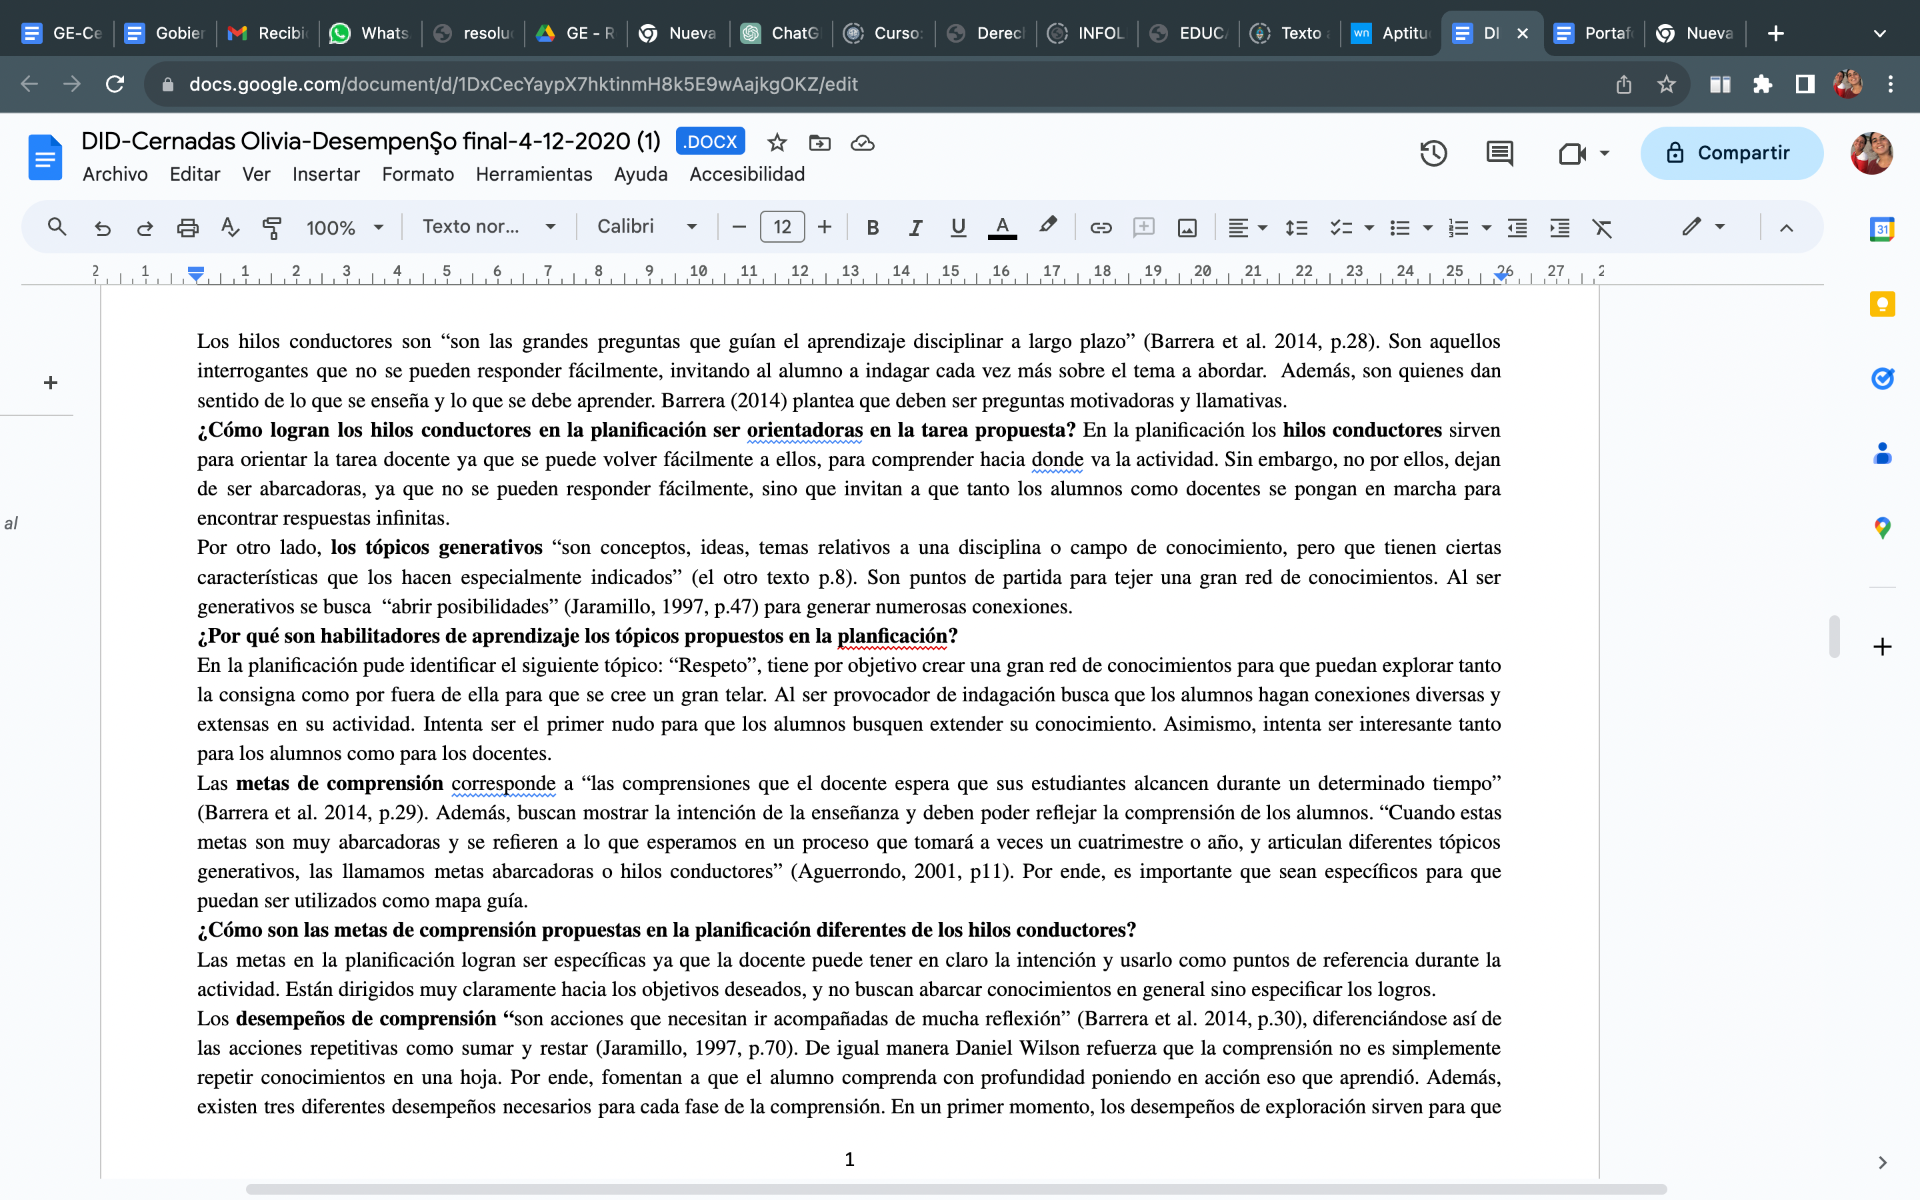Viewport: 1920px width, 1200px height.
Task: Hide the side panel with the arrow
Action: [x=1882, y=1162]
